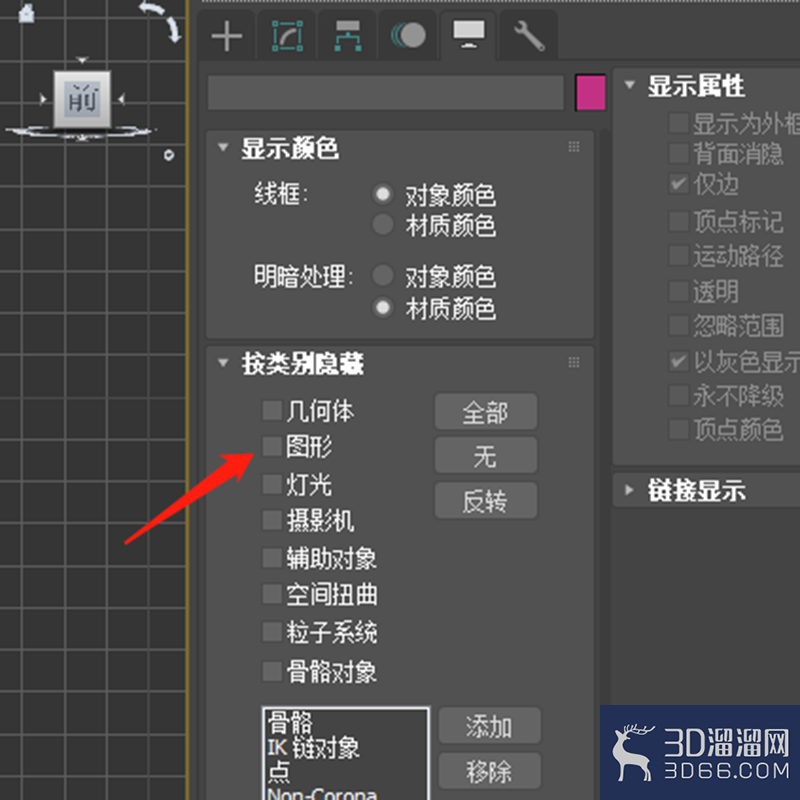The height and width of the screenshot is (800, 800).
Task: Toggle the 粒子系统 hide checkbox
Action: pos(272,632)
